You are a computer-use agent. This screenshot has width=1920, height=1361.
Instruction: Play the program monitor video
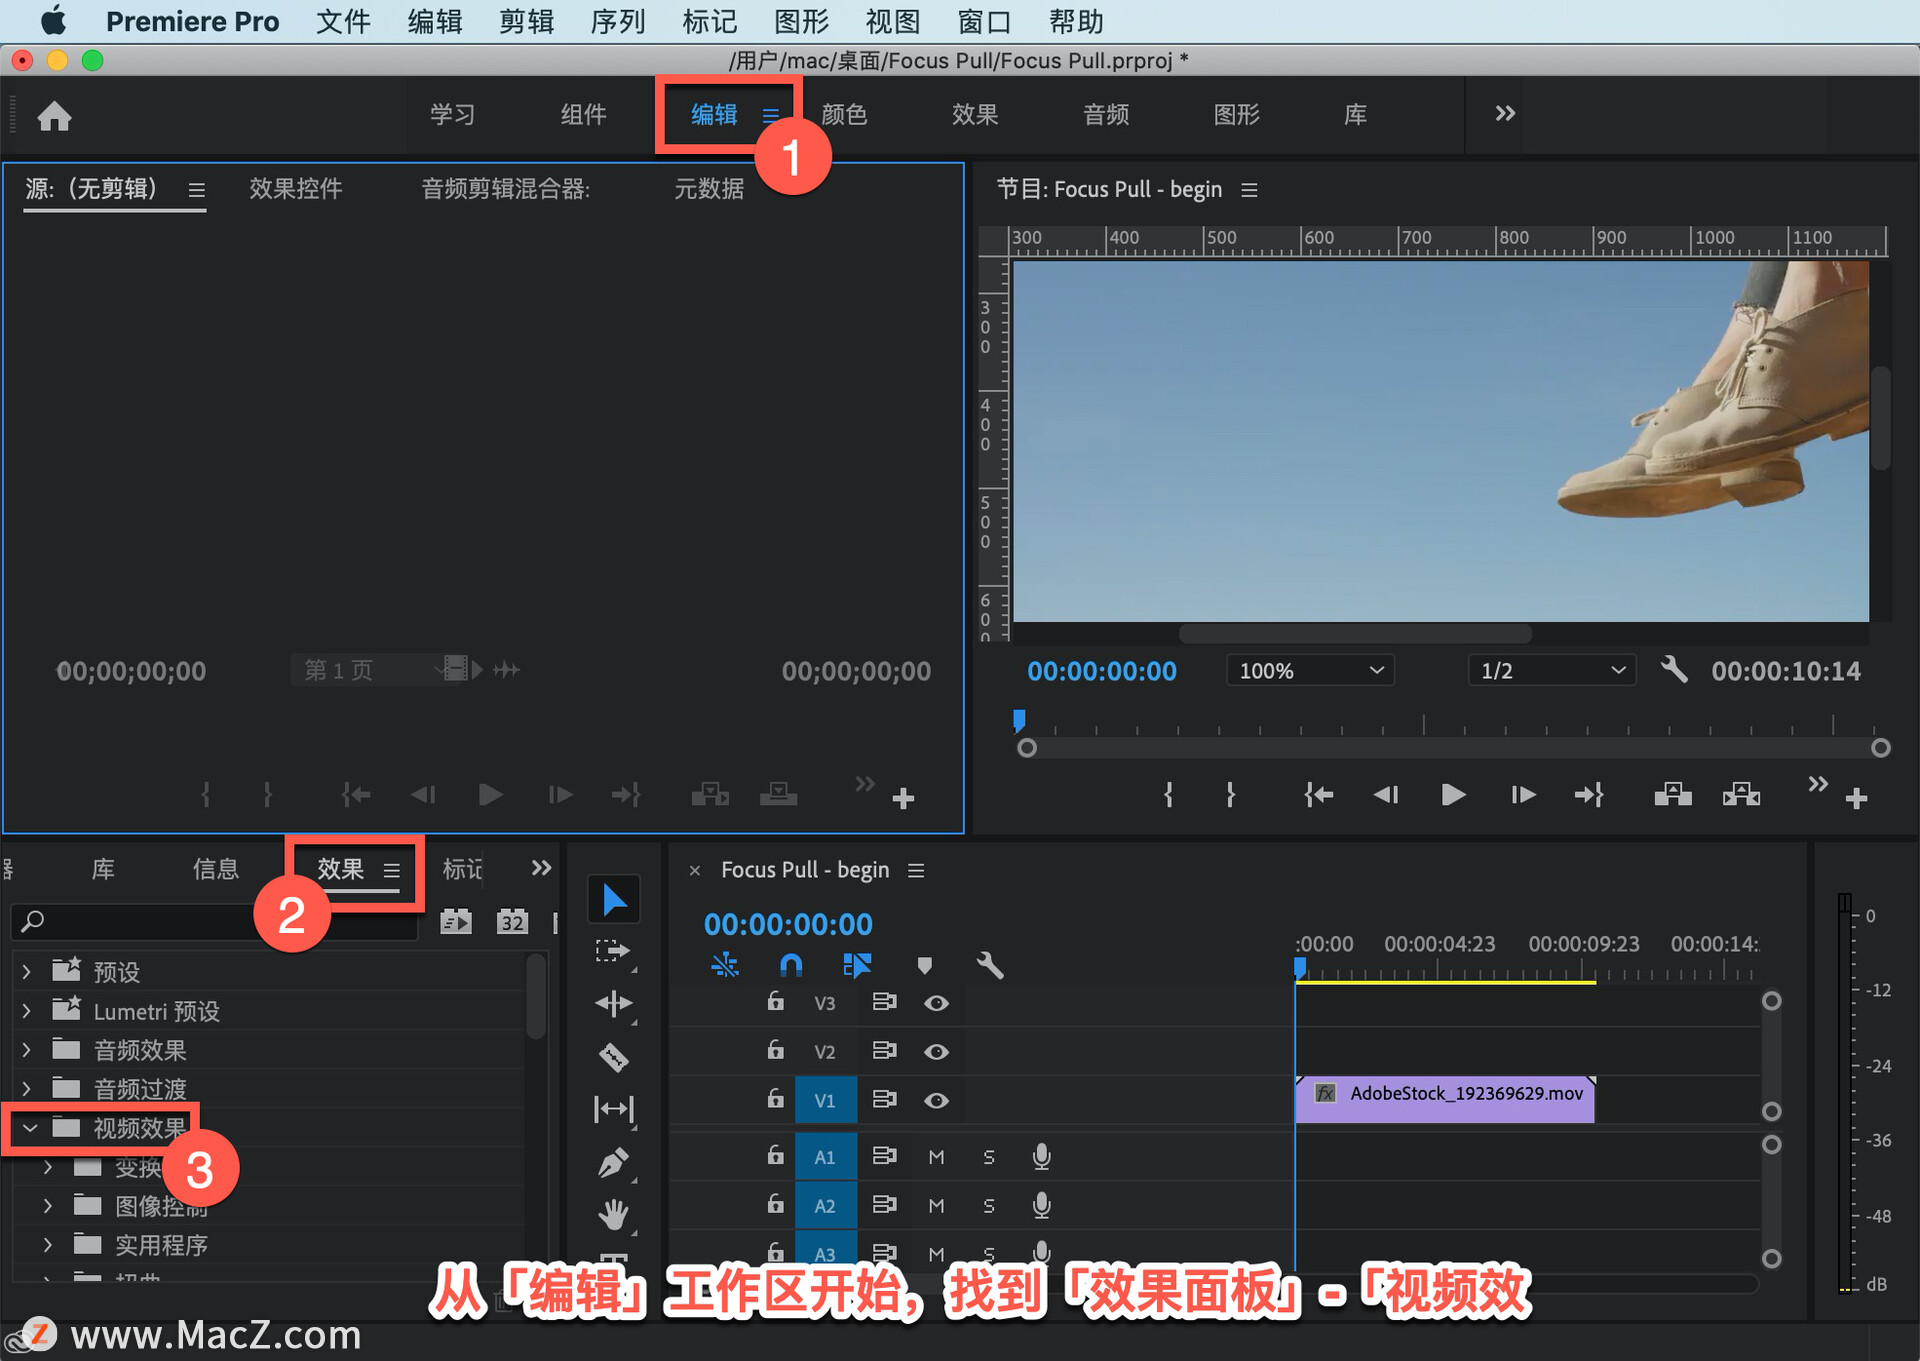click(x=1453, y=795)
